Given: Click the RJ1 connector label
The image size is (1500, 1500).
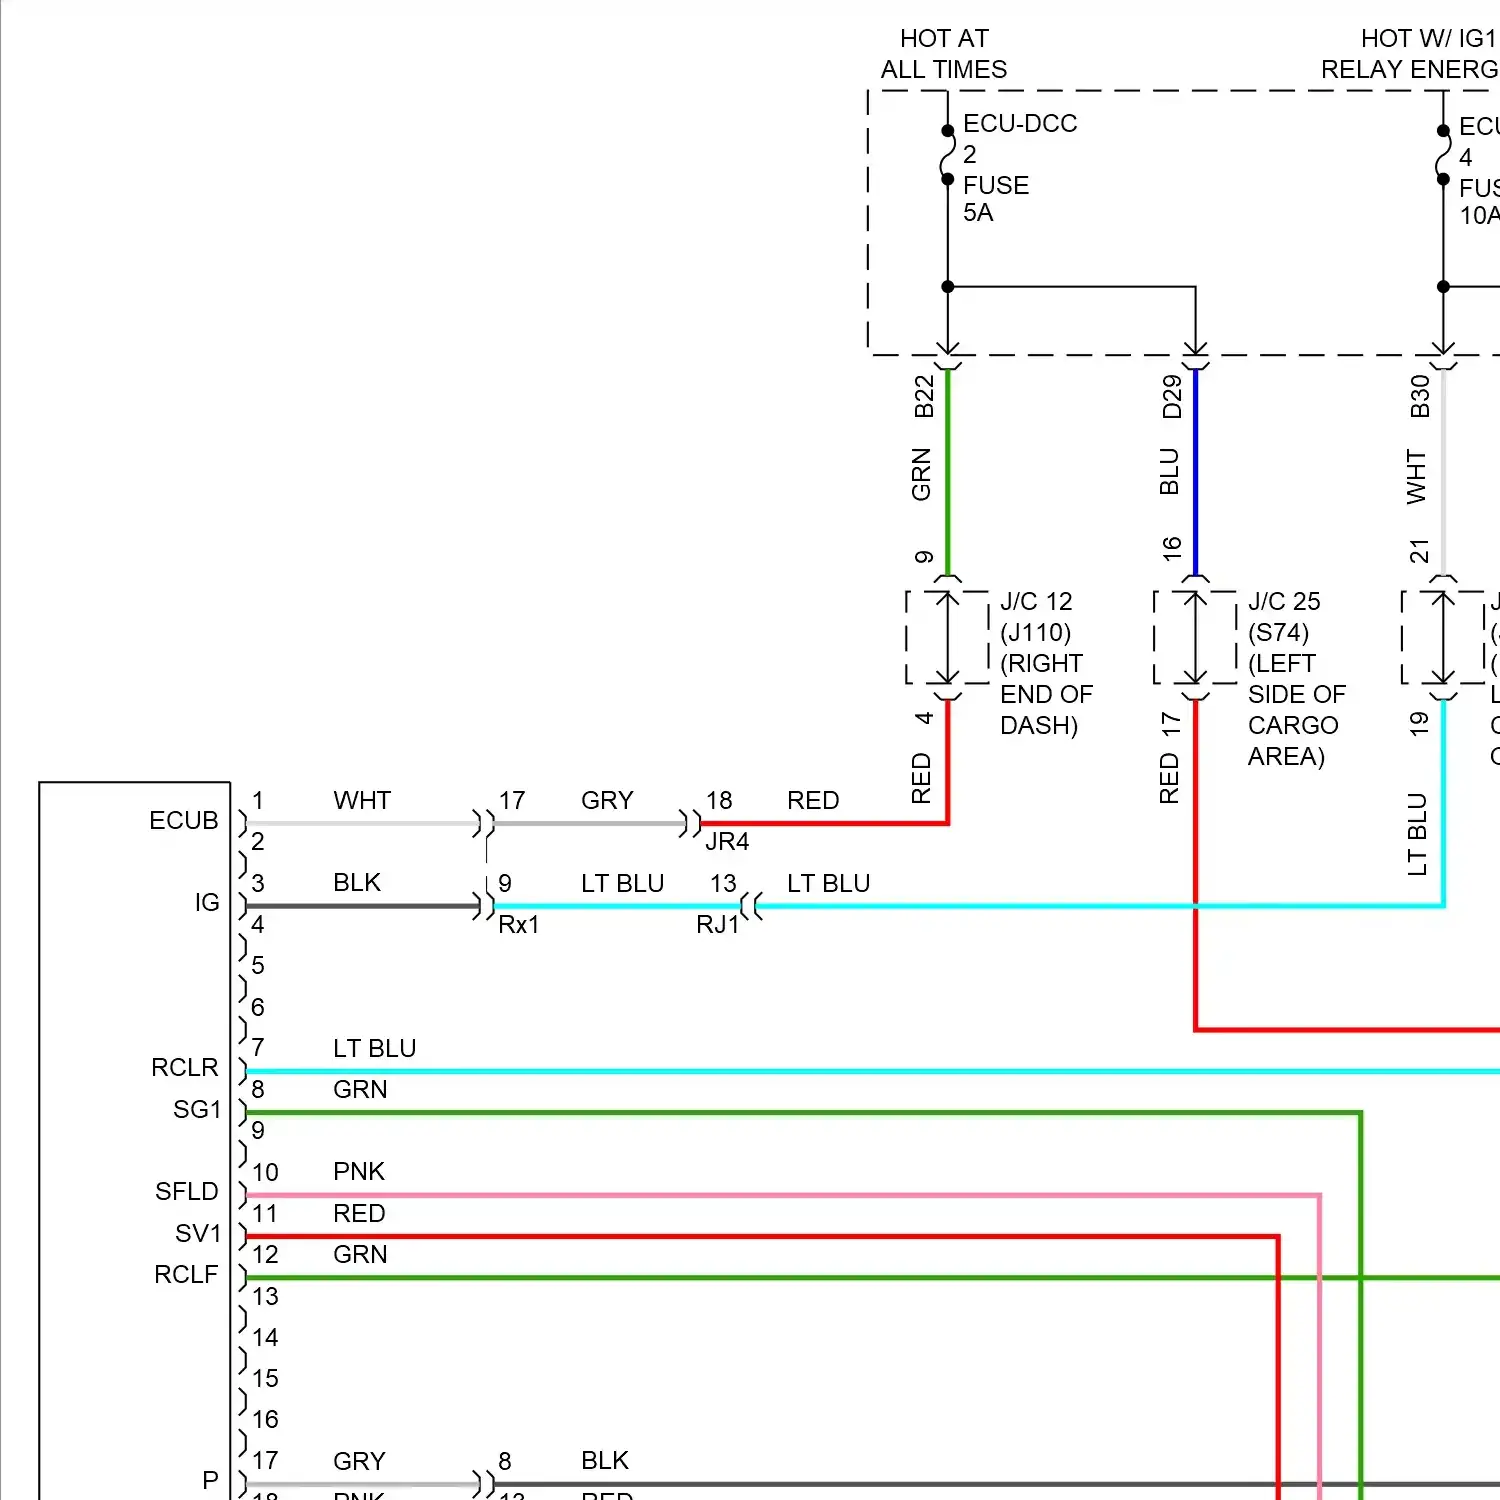Looking at the screenshot, I should (x=717, y=924).
